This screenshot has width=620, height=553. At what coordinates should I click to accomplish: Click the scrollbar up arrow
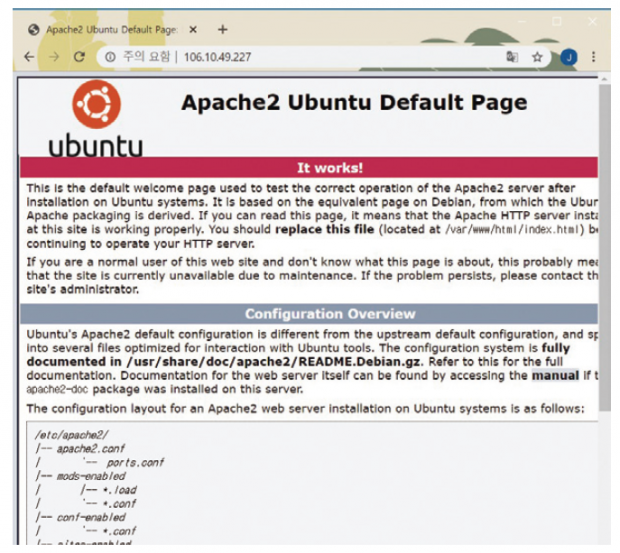pos(604,79)
